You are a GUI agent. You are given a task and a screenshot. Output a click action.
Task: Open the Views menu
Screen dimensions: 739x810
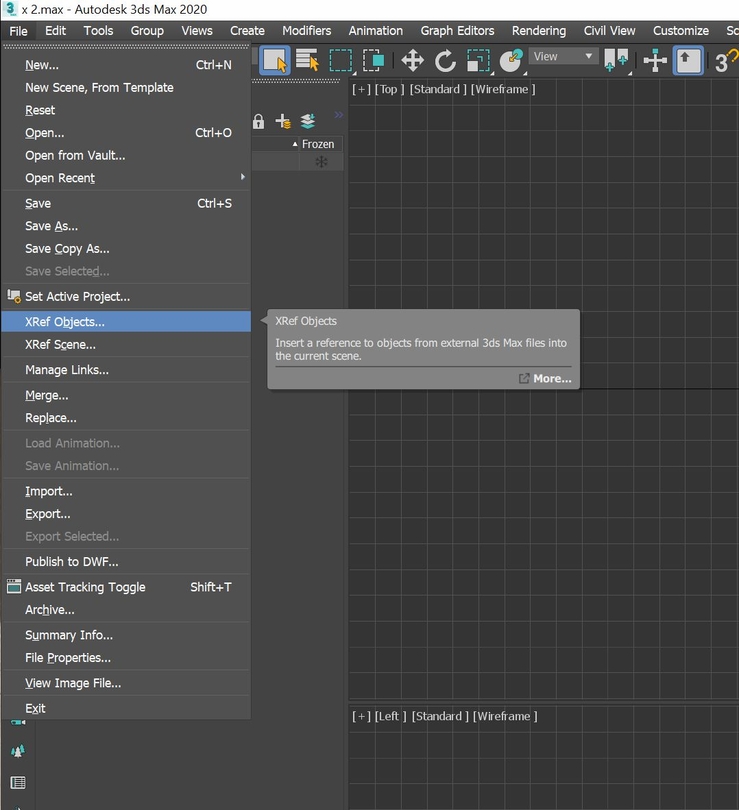[197, 31]
